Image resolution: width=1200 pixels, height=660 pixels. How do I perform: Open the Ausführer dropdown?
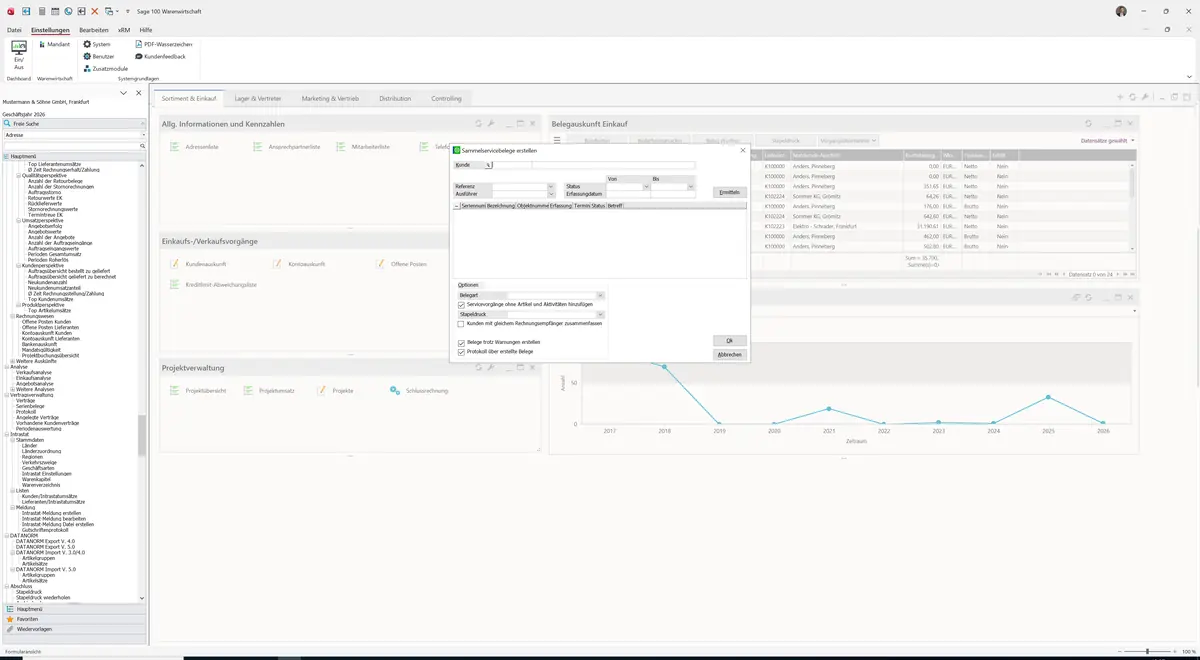click(550, 194)
